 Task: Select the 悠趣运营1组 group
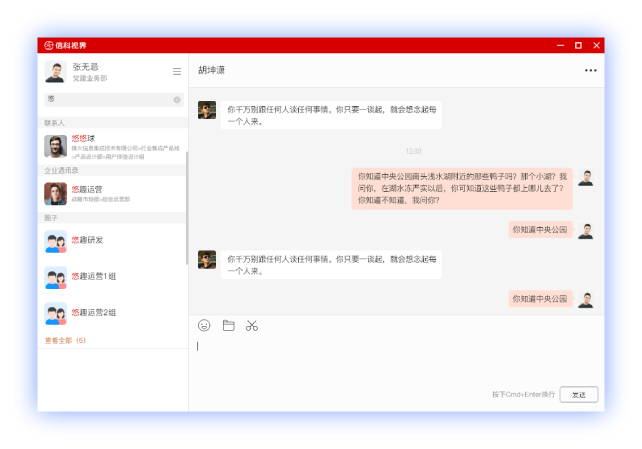coord(112,277)
